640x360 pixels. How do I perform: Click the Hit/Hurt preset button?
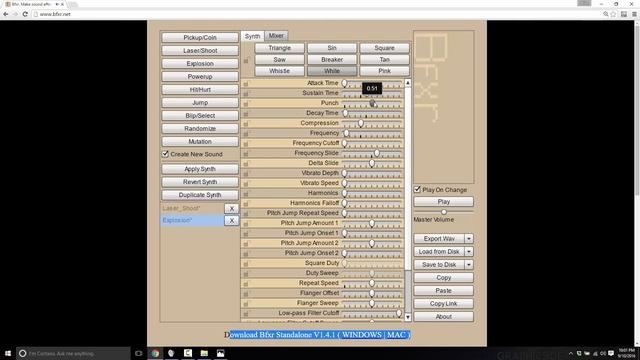click(200, 89)
